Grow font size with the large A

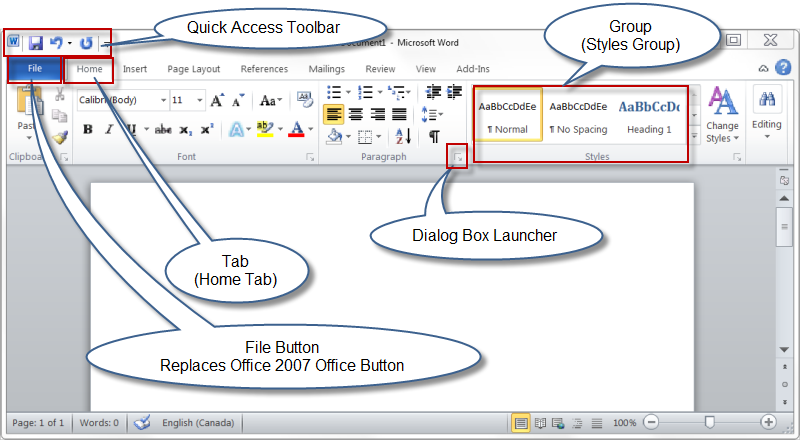217,100
